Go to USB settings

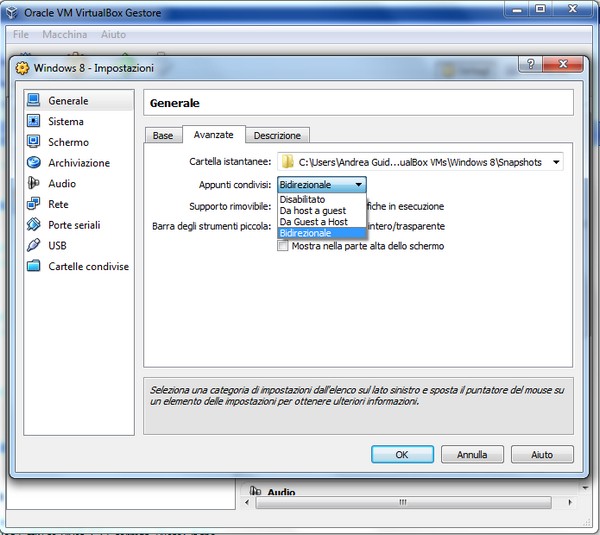click(x=57, y=245)
